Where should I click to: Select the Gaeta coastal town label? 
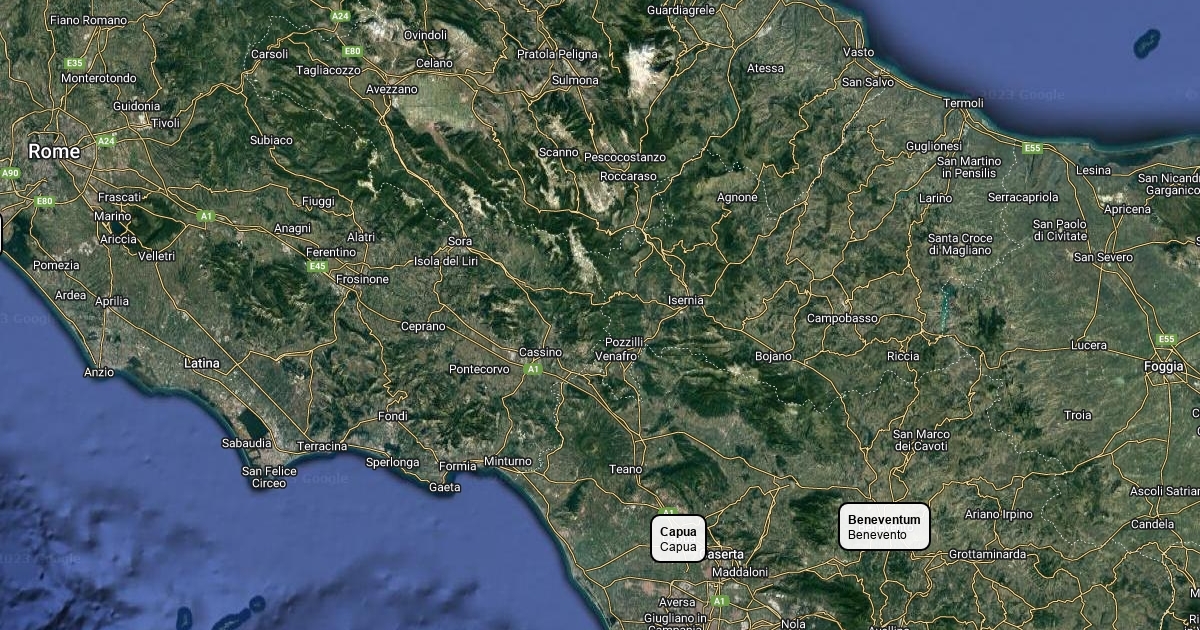point(444,487)
